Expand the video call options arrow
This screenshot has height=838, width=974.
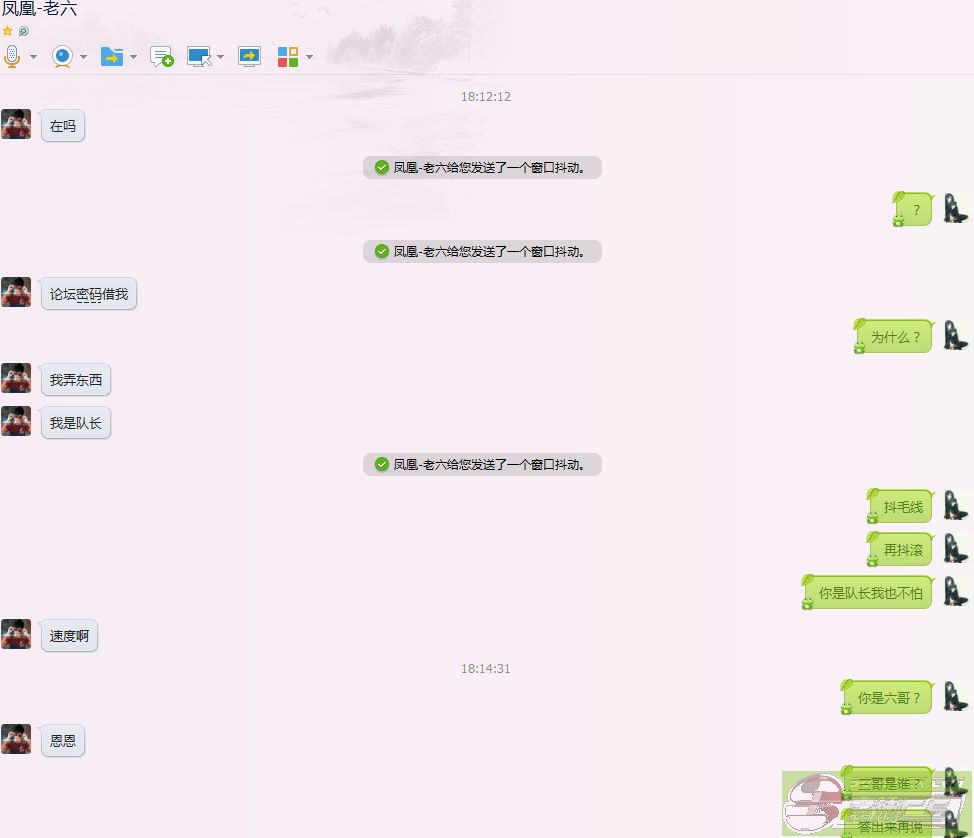83,57
